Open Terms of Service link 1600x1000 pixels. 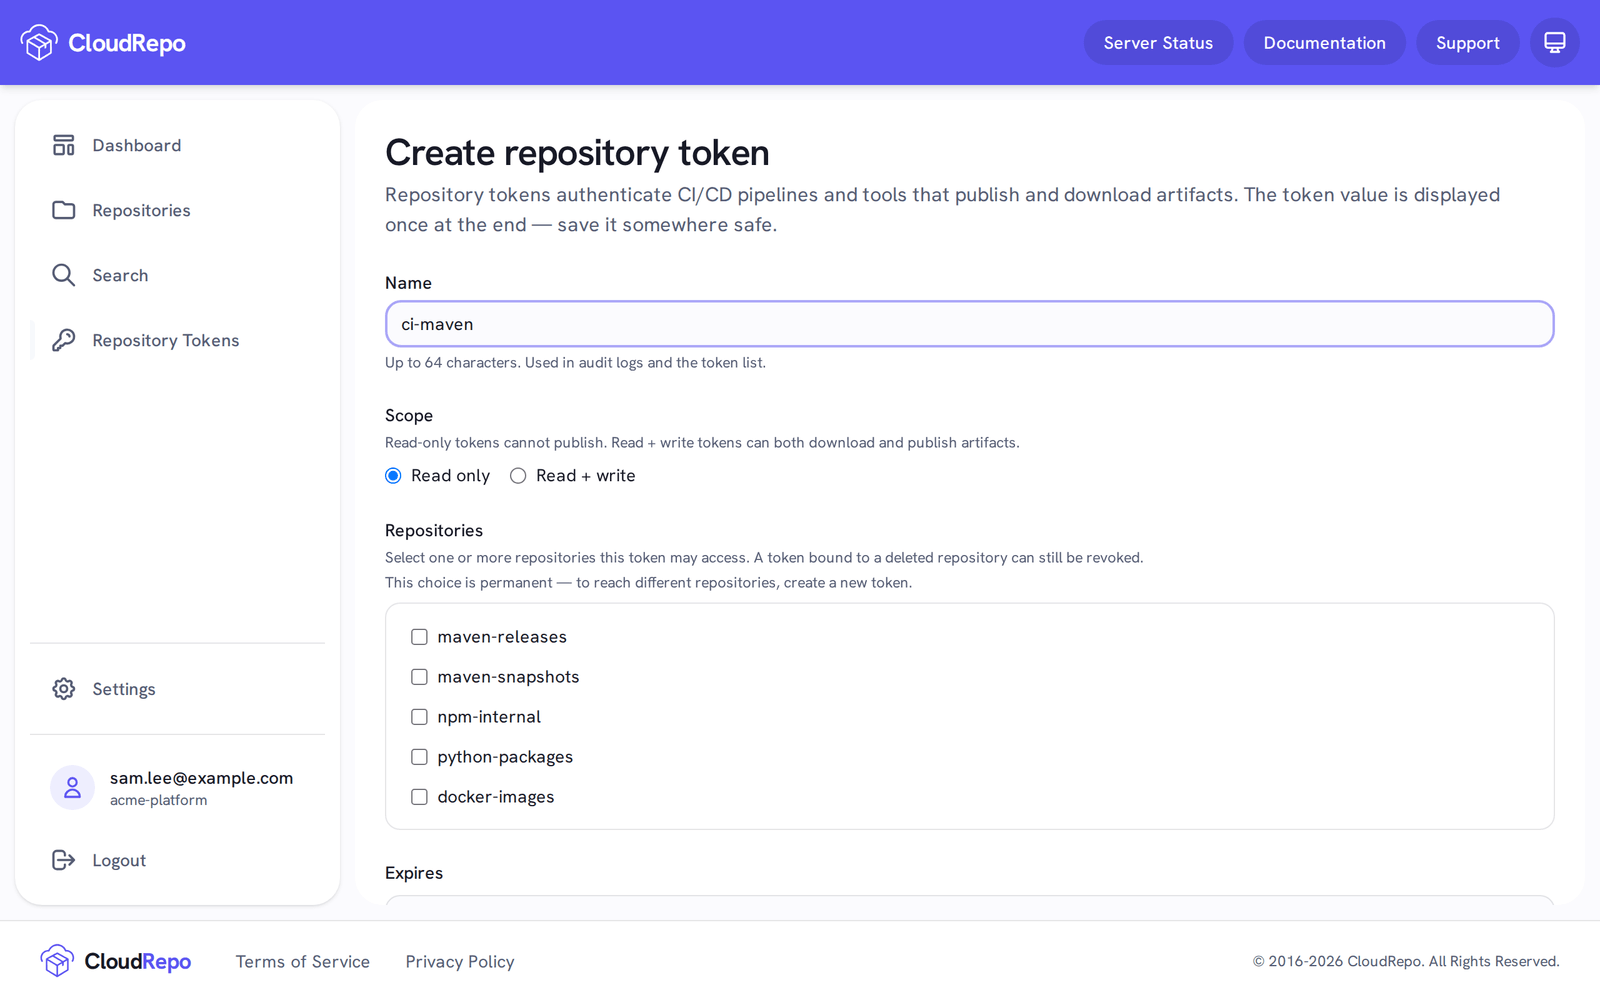coord(303,961)
